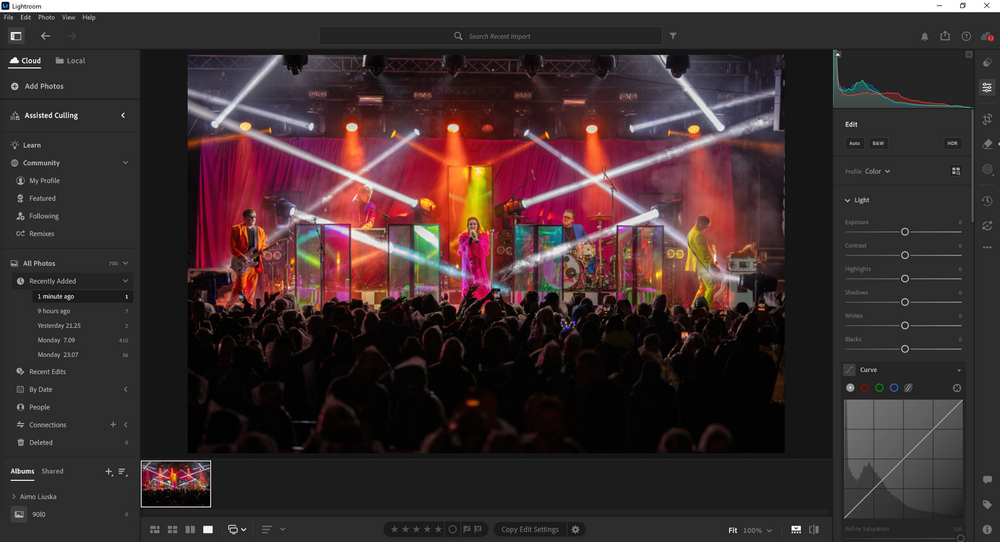The height and width of the screenshot is (542, 1000).
Task: Toggle the left panel sidebar icon
Action: click(16, 36)
